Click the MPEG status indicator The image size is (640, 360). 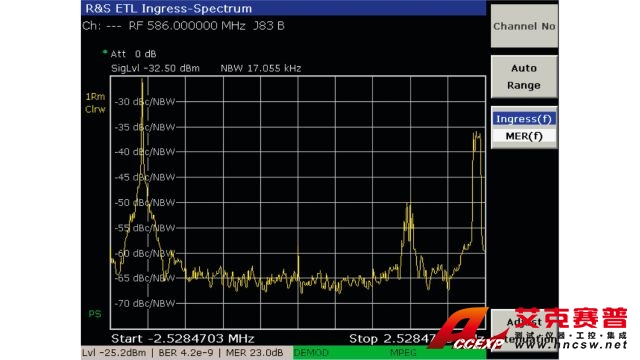403,352
